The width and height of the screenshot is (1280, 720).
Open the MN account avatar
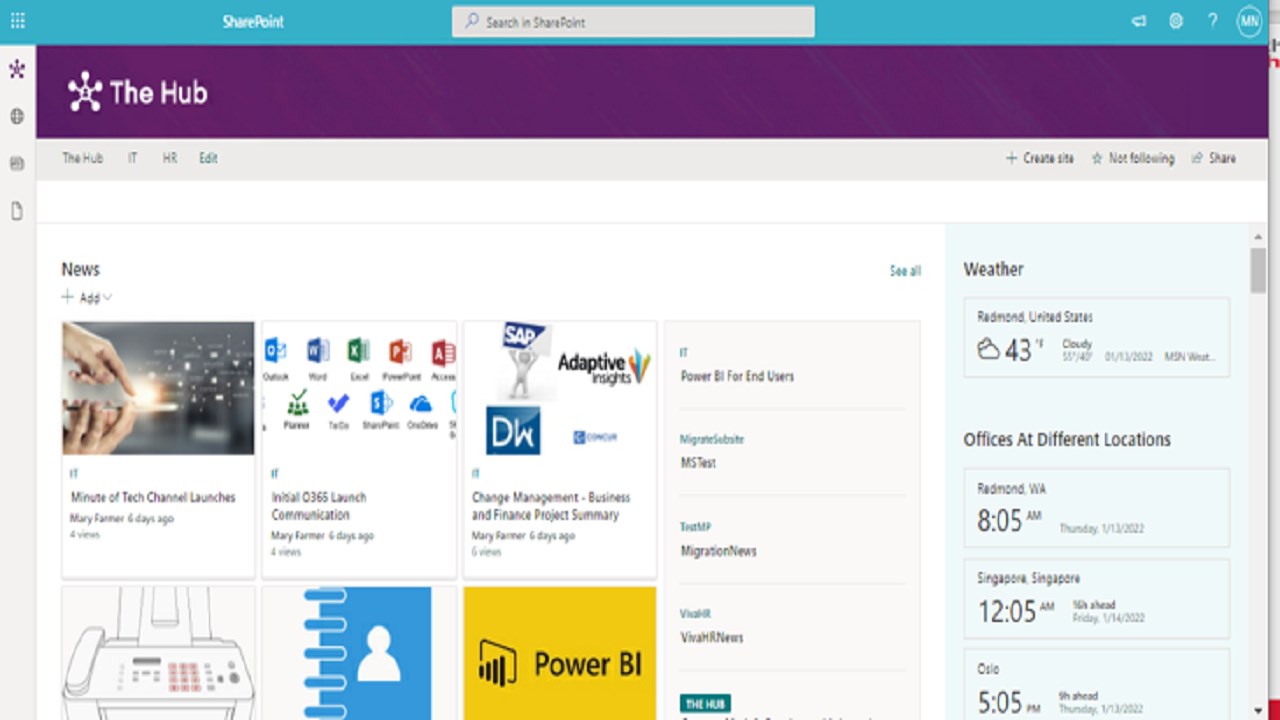[x=1249, y=21]
